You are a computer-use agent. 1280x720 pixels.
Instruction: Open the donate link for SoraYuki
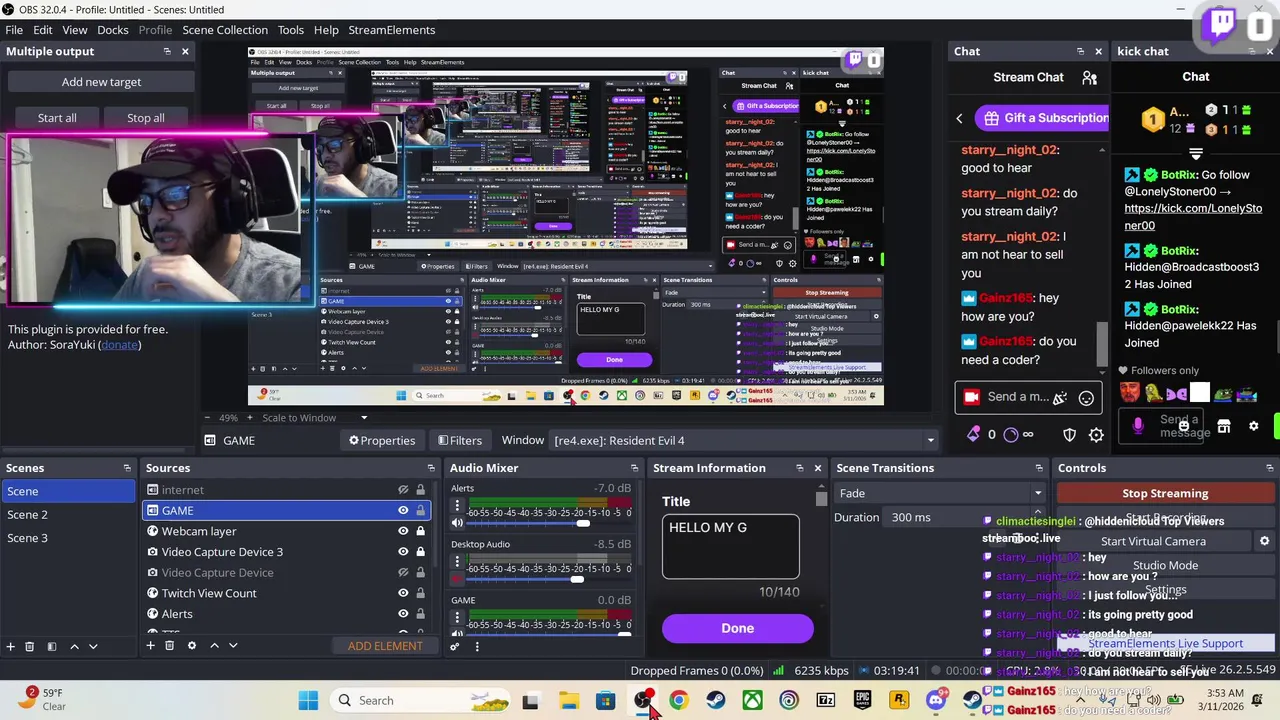pos(120,345)
